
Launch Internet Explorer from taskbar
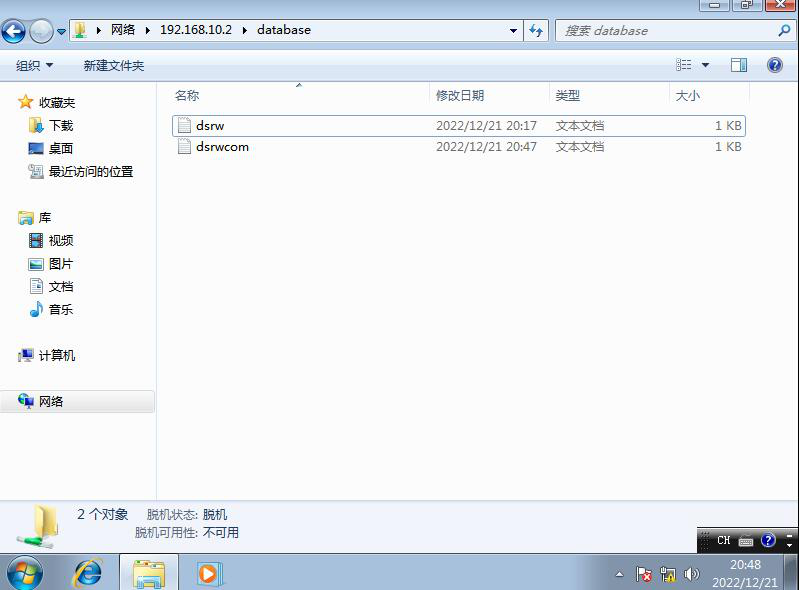point(88,573)
